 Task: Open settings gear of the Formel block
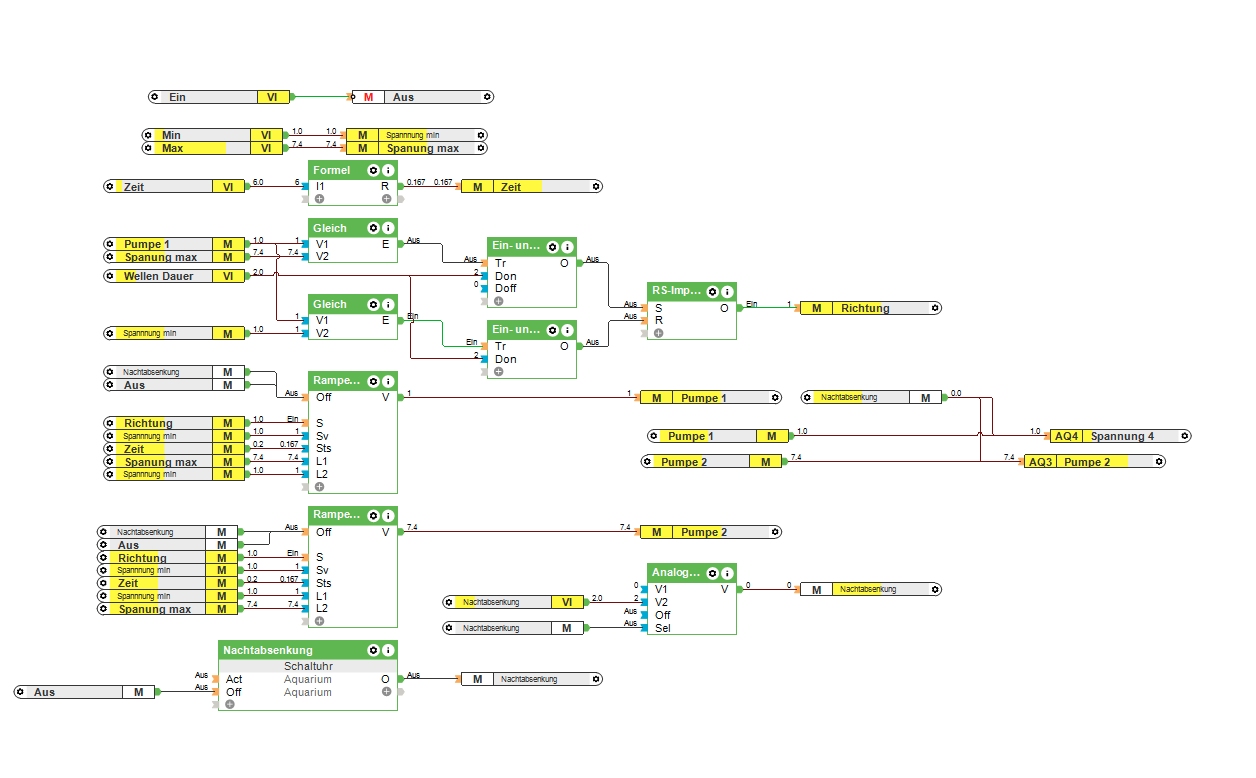tap(373, 171)
